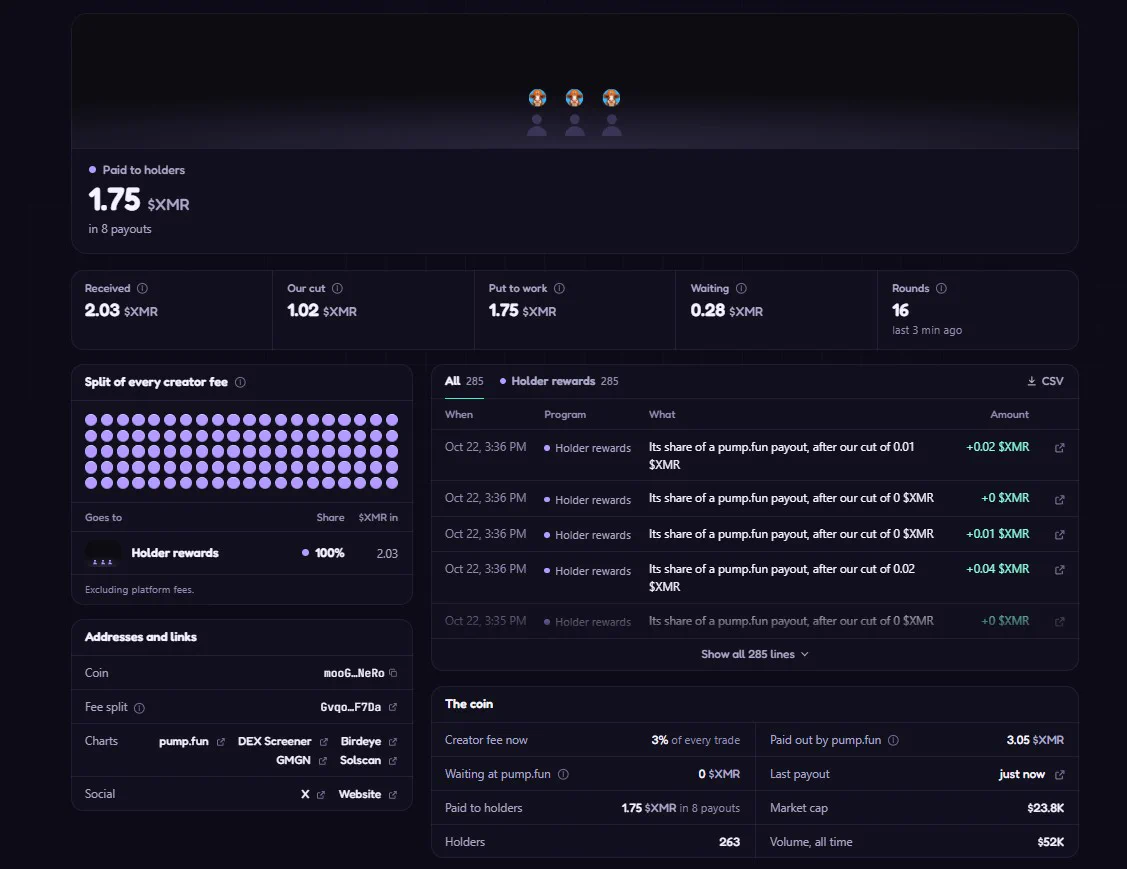Open the Solscan chart link
1127x869 pixels.
pos(368,760)
